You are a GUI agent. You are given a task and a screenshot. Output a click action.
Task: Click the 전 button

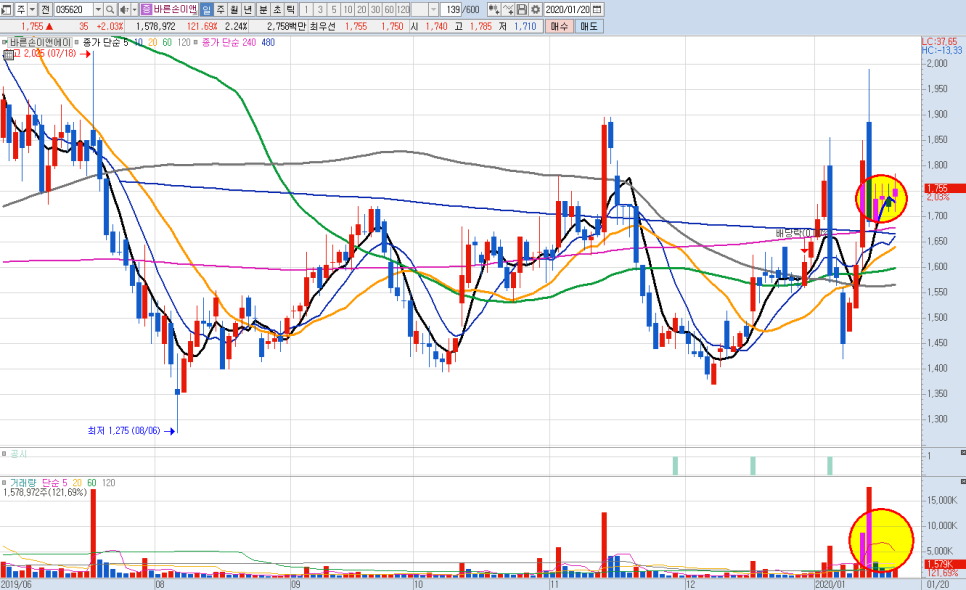click(46, 9)
